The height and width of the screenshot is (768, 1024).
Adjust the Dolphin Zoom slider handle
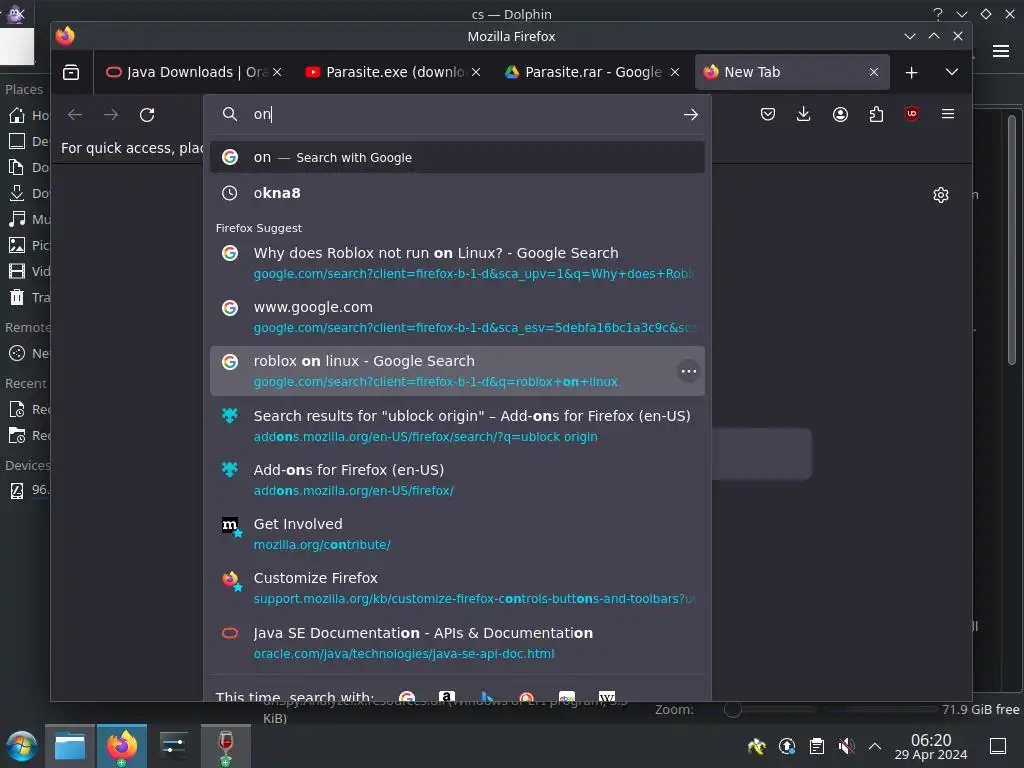733,709
